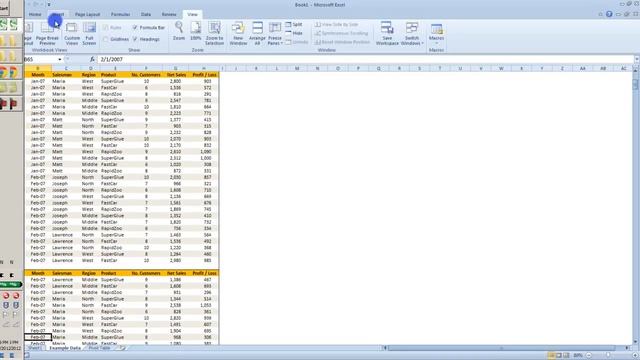The image size is (640, 360).
Task: Open Excel Help question mark
Action: (x=609, y=14)
